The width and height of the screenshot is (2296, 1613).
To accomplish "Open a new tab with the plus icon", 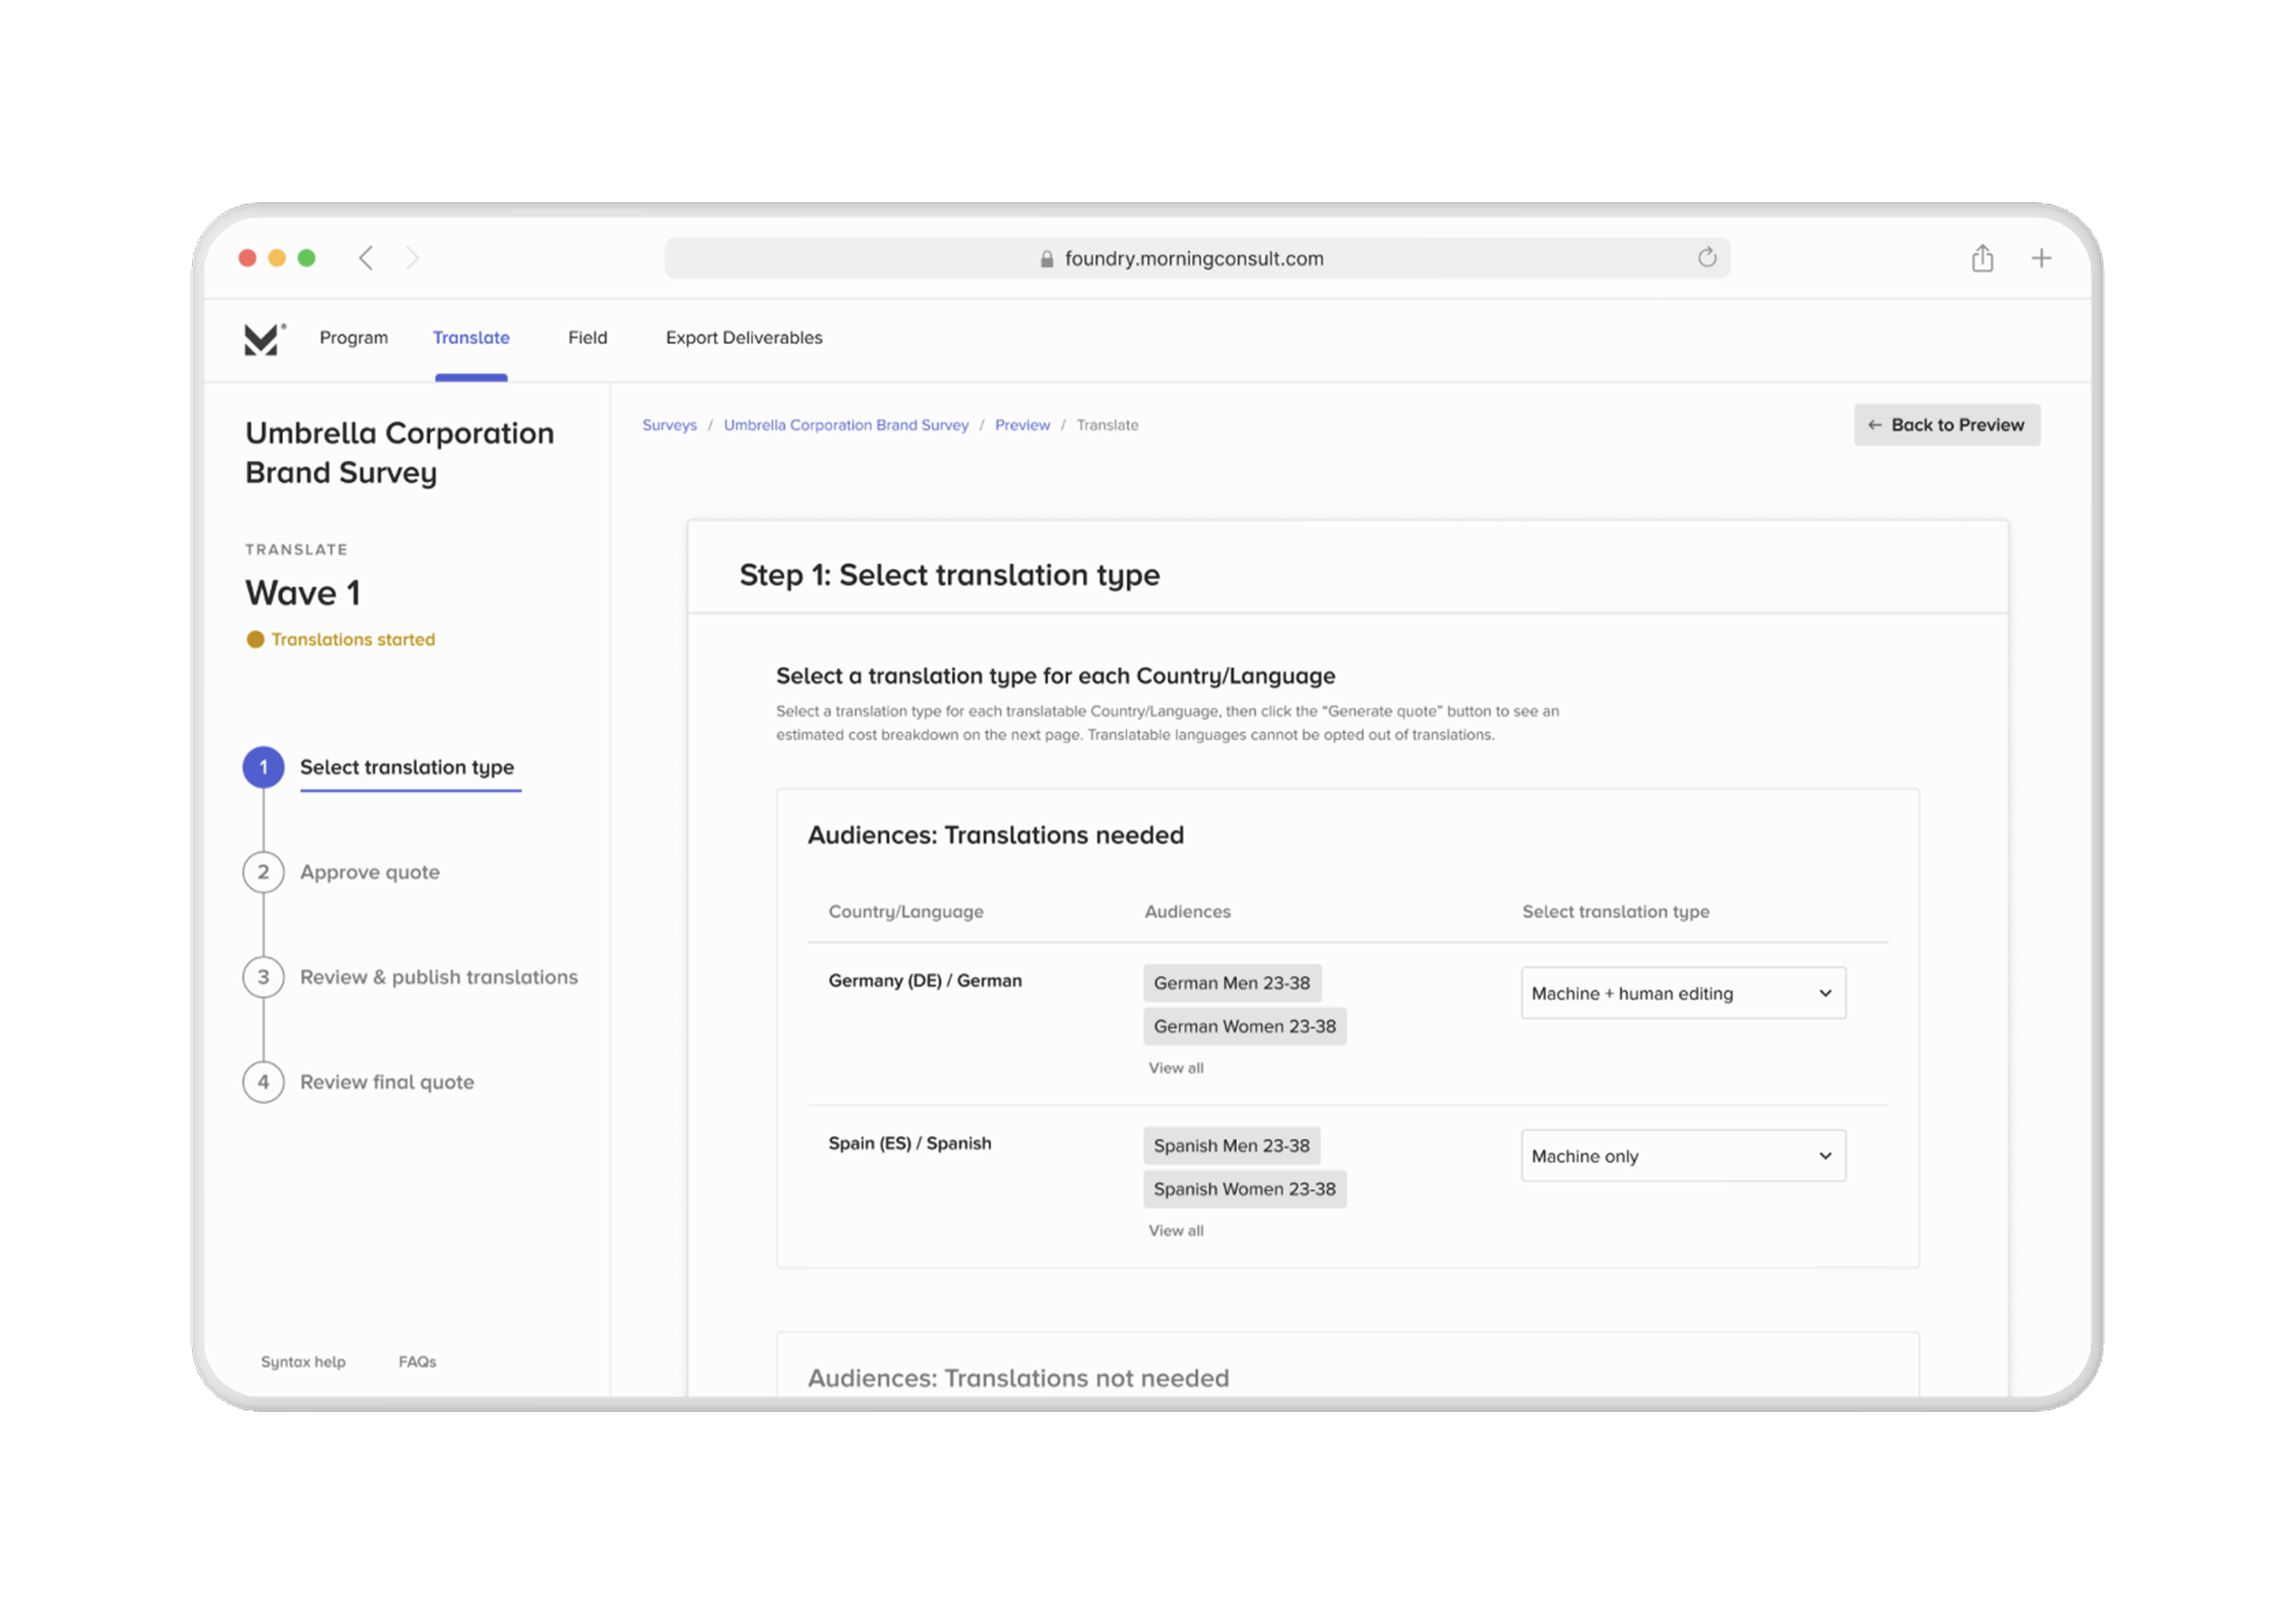I will (x=2041, y=258).
